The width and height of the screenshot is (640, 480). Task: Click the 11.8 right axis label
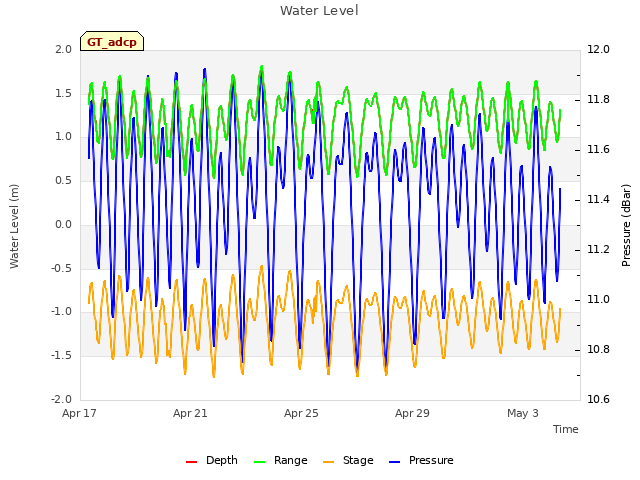[598, 100]
